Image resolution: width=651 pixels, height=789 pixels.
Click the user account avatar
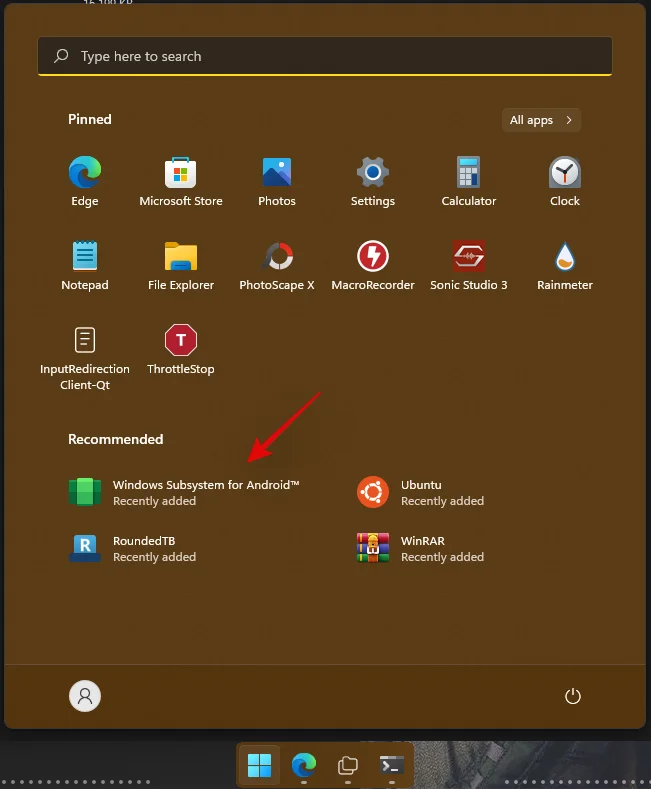click(85, 696)
